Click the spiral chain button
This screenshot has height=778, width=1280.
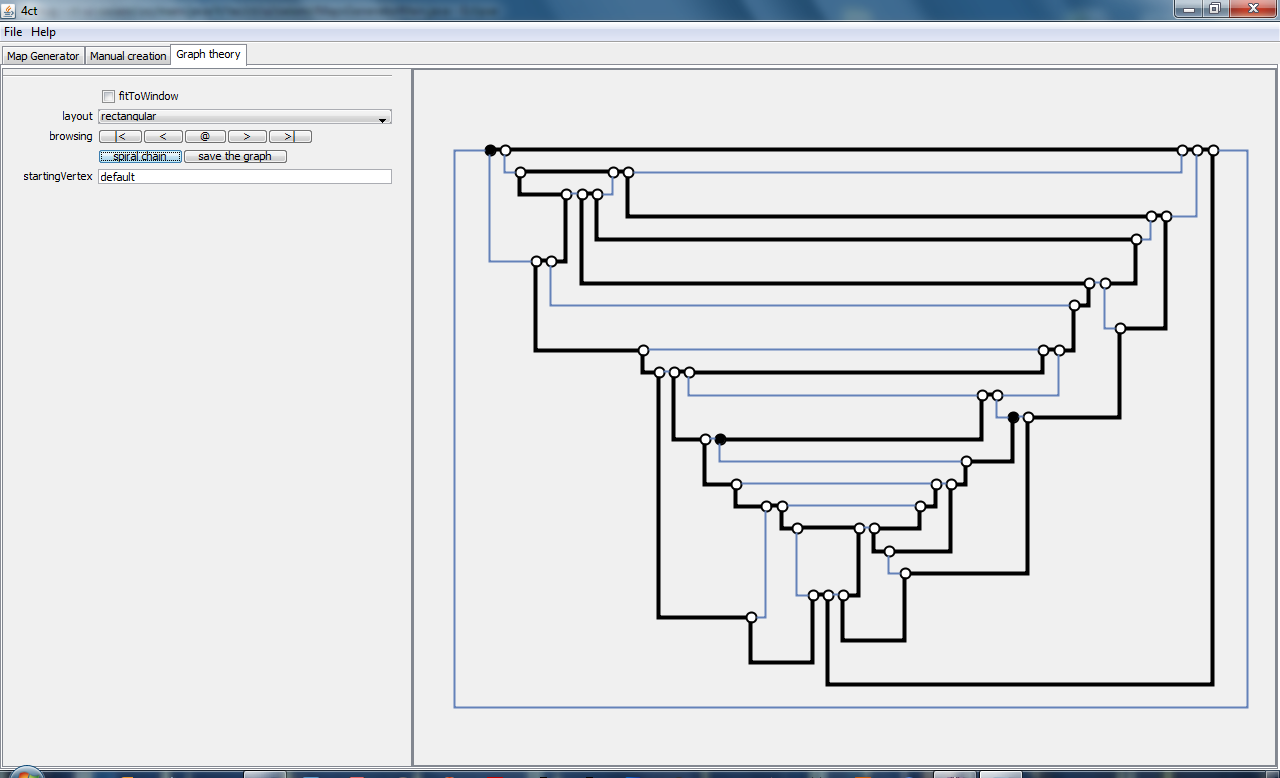(140, 156)
